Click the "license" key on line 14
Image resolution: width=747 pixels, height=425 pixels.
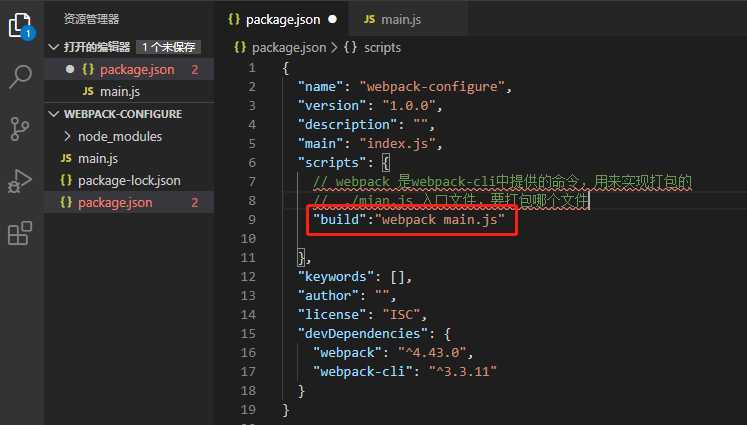332,314
